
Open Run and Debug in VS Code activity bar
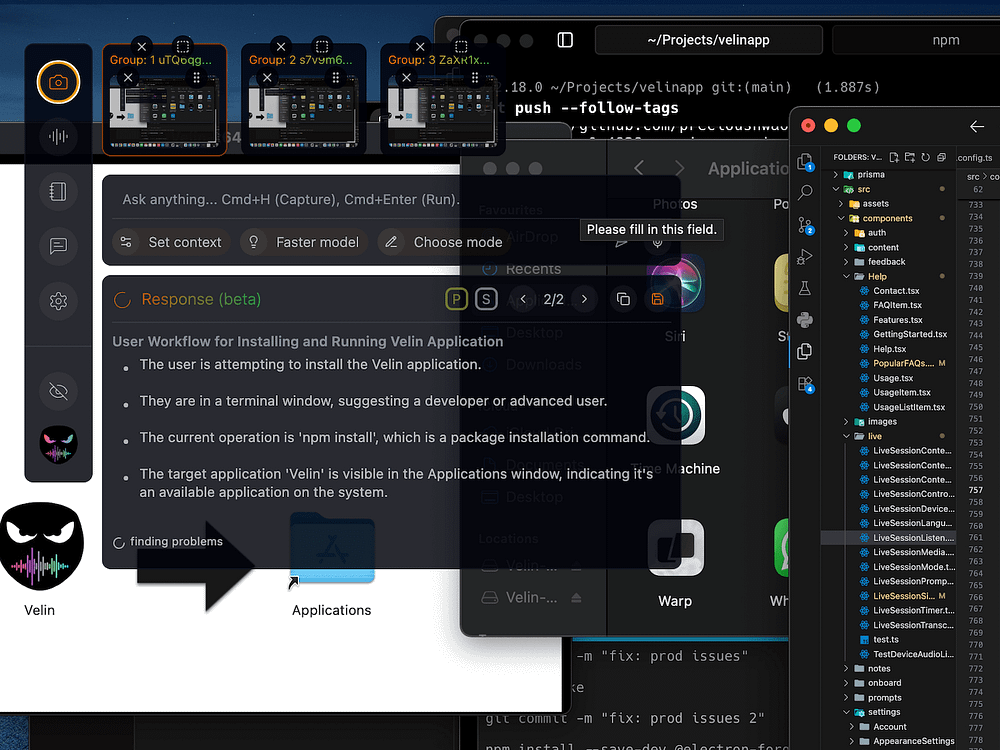[805, 257]
